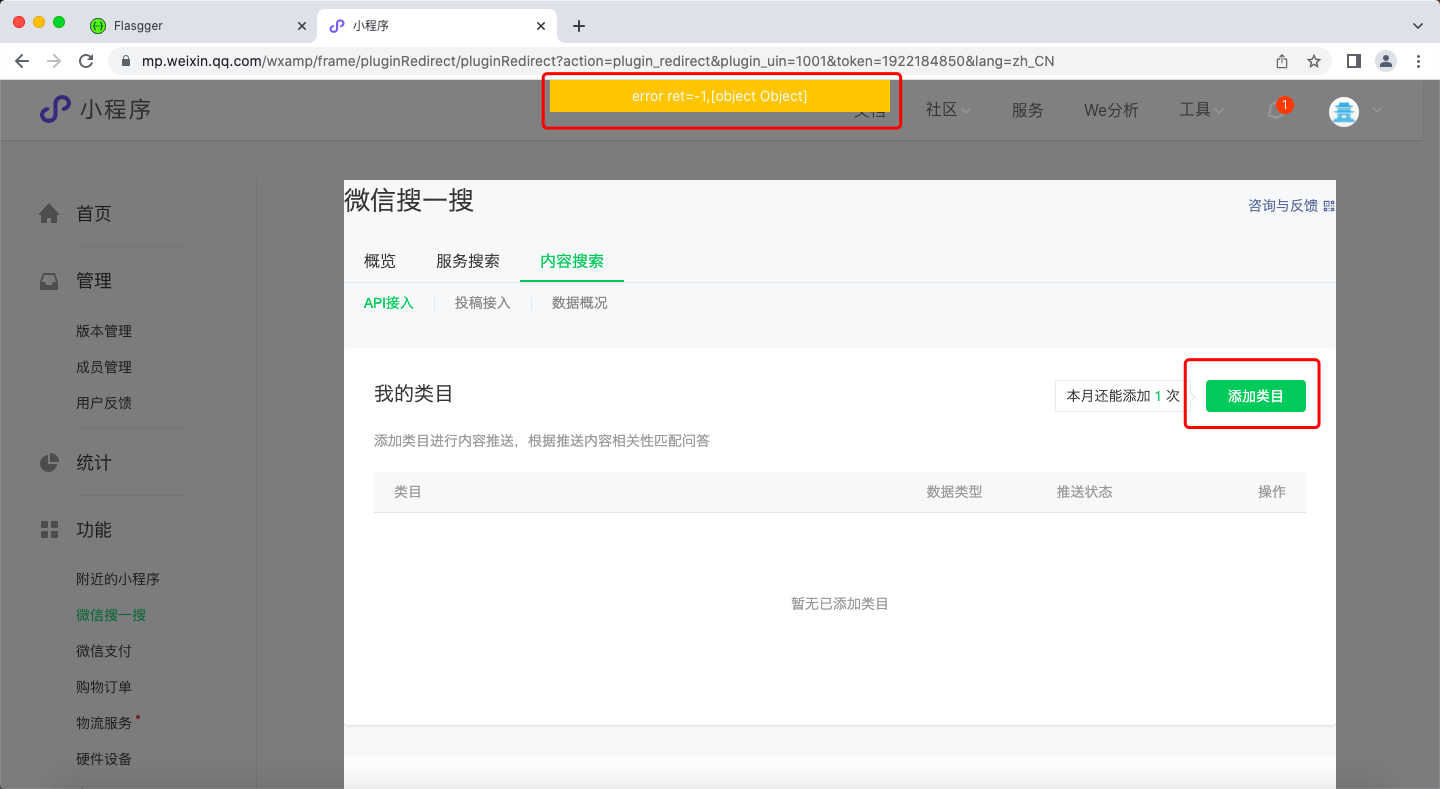Open 硬件设备 in the sidebar
Viewport: 1440px width, 789px height.
[x=104, y=759]
